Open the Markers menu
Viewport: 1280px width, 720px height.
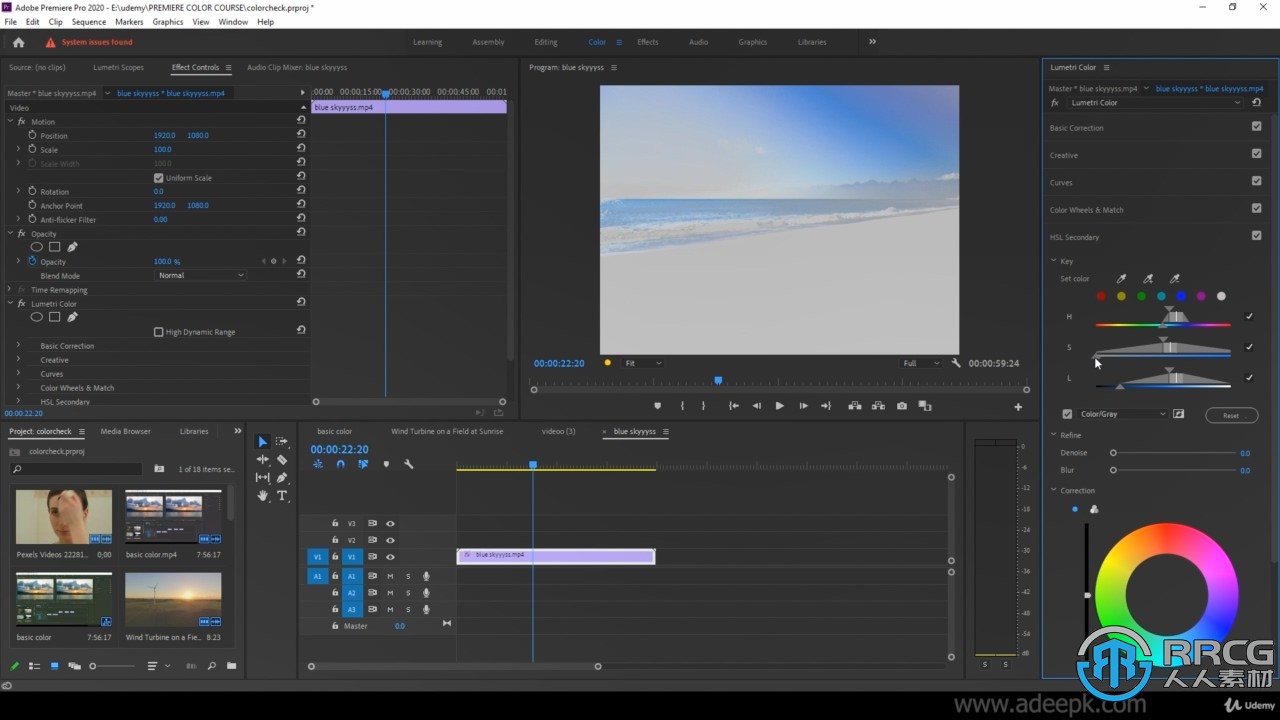[129, 21]
